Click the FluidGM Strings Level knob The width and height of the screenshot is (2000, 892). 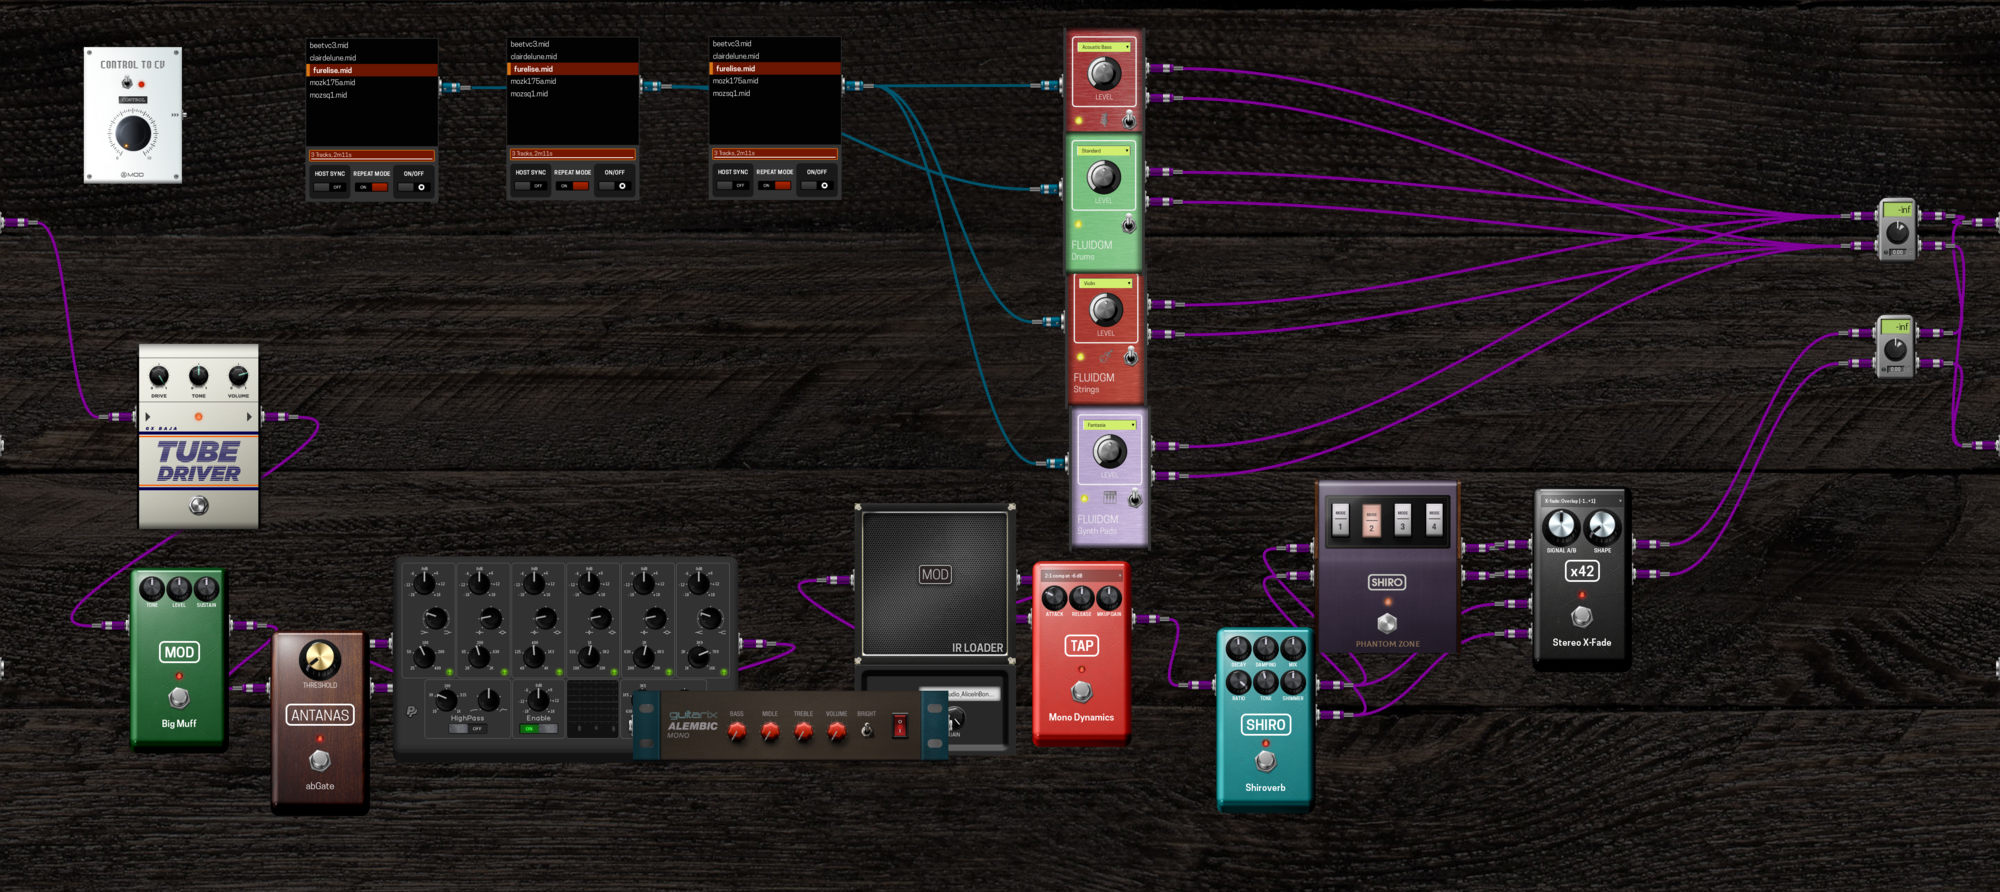point(1106,310)
